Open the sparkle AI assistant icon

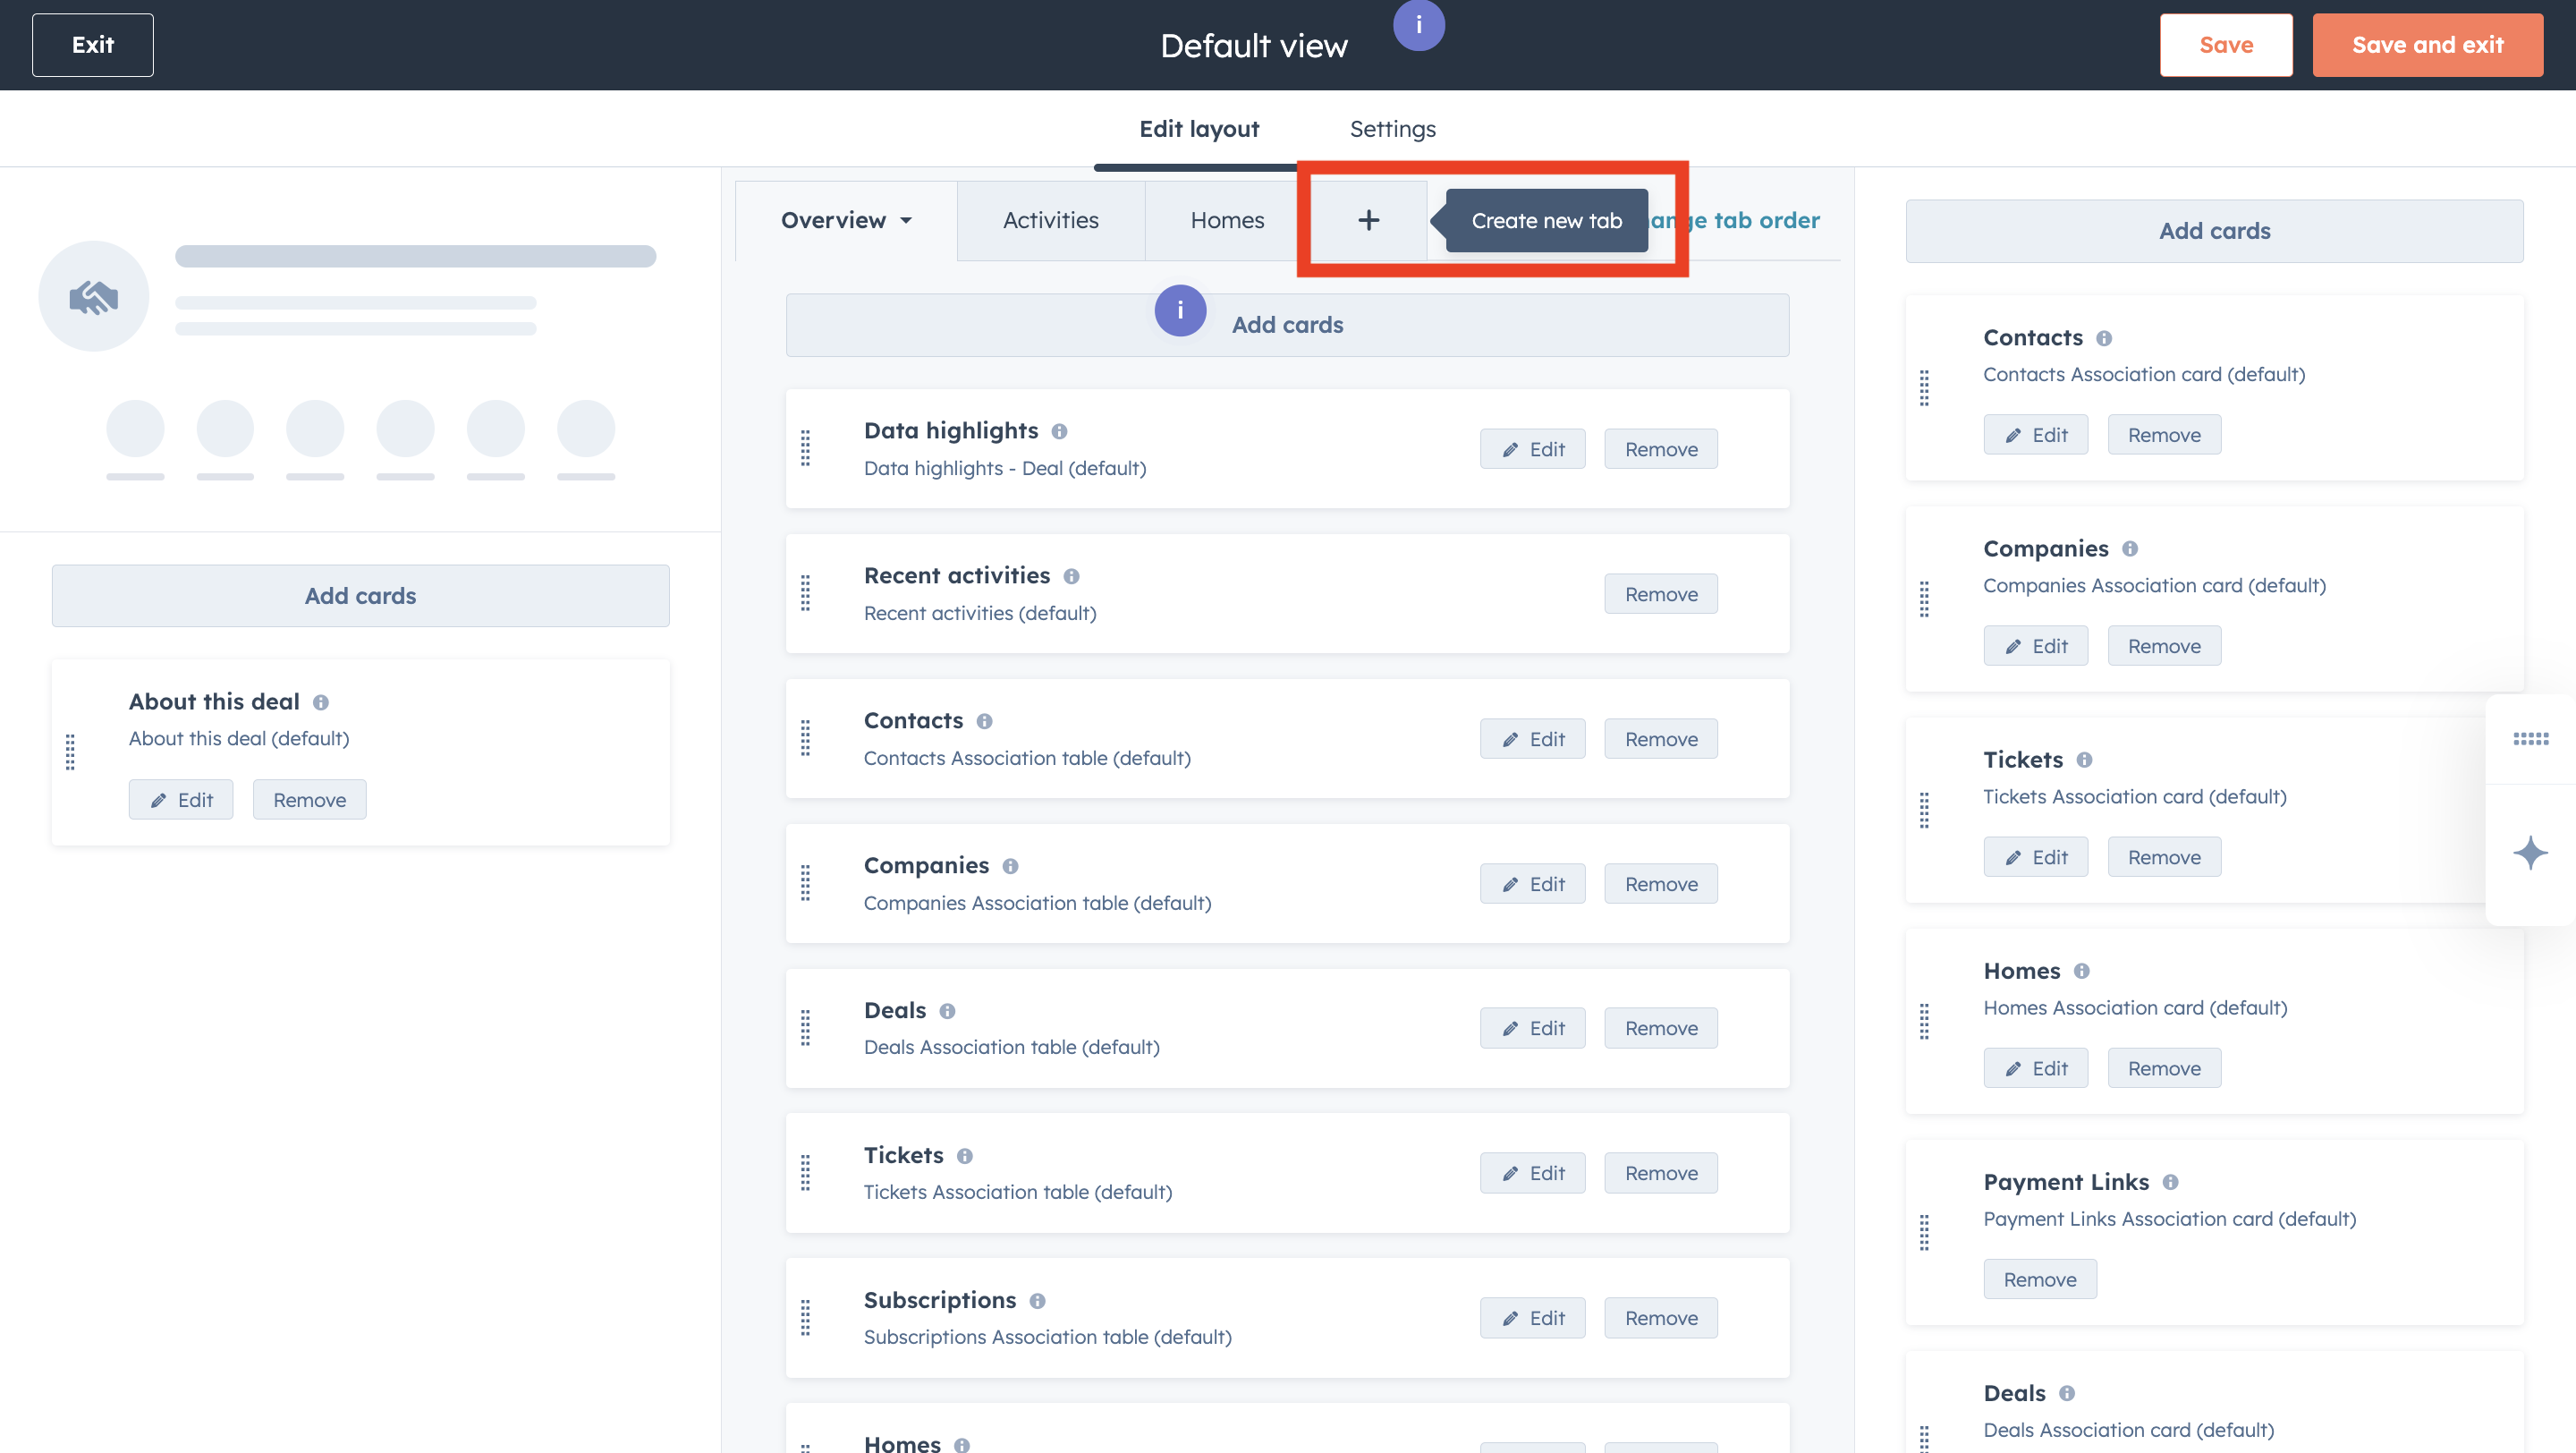pyautogui.click(x=2530, y=853)
